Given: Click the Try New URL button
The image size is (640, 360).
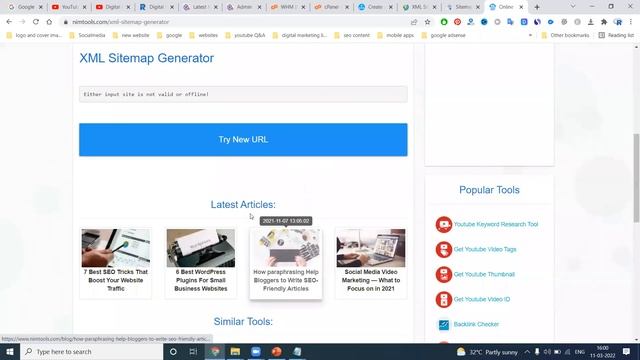Looking at the screenshot, I should coord(243,140).
